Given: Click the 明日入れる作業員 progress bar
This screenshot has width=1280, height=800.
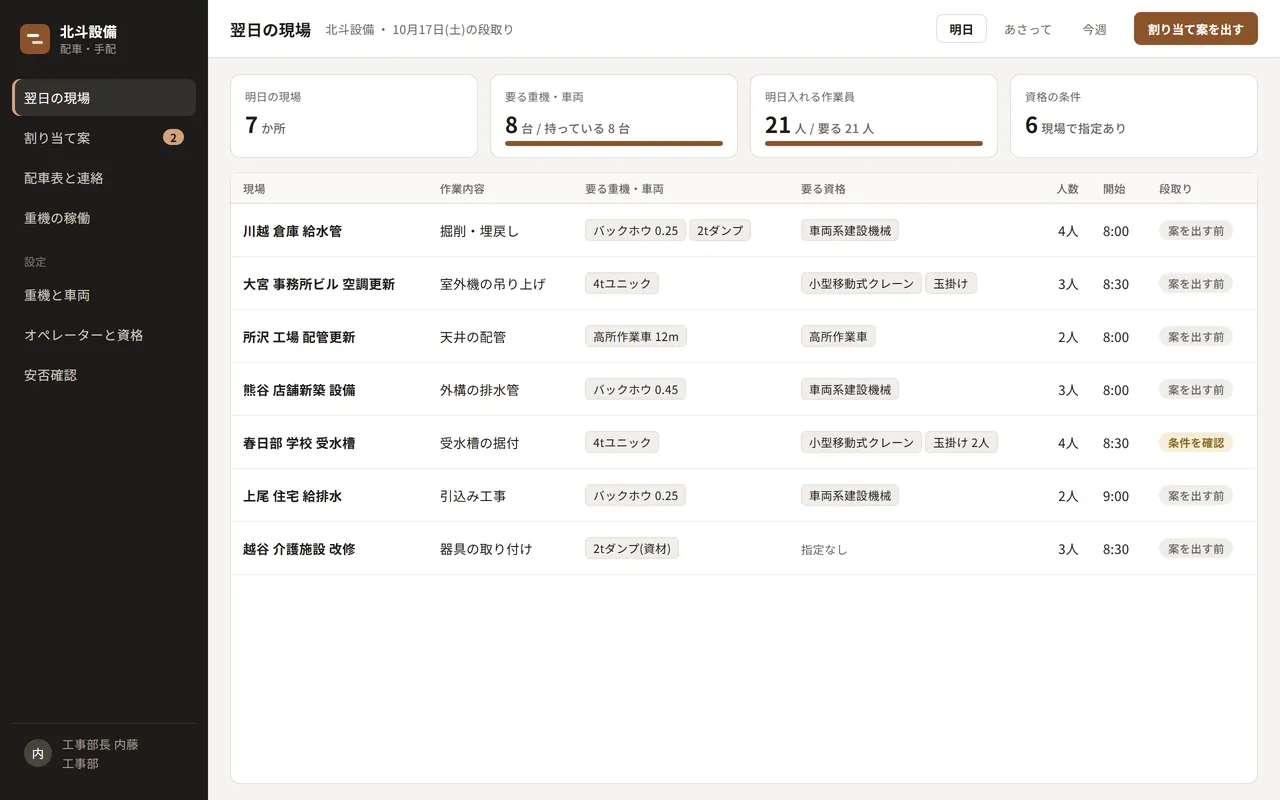Looking at the screenshot, I should (x=874, y=144).
